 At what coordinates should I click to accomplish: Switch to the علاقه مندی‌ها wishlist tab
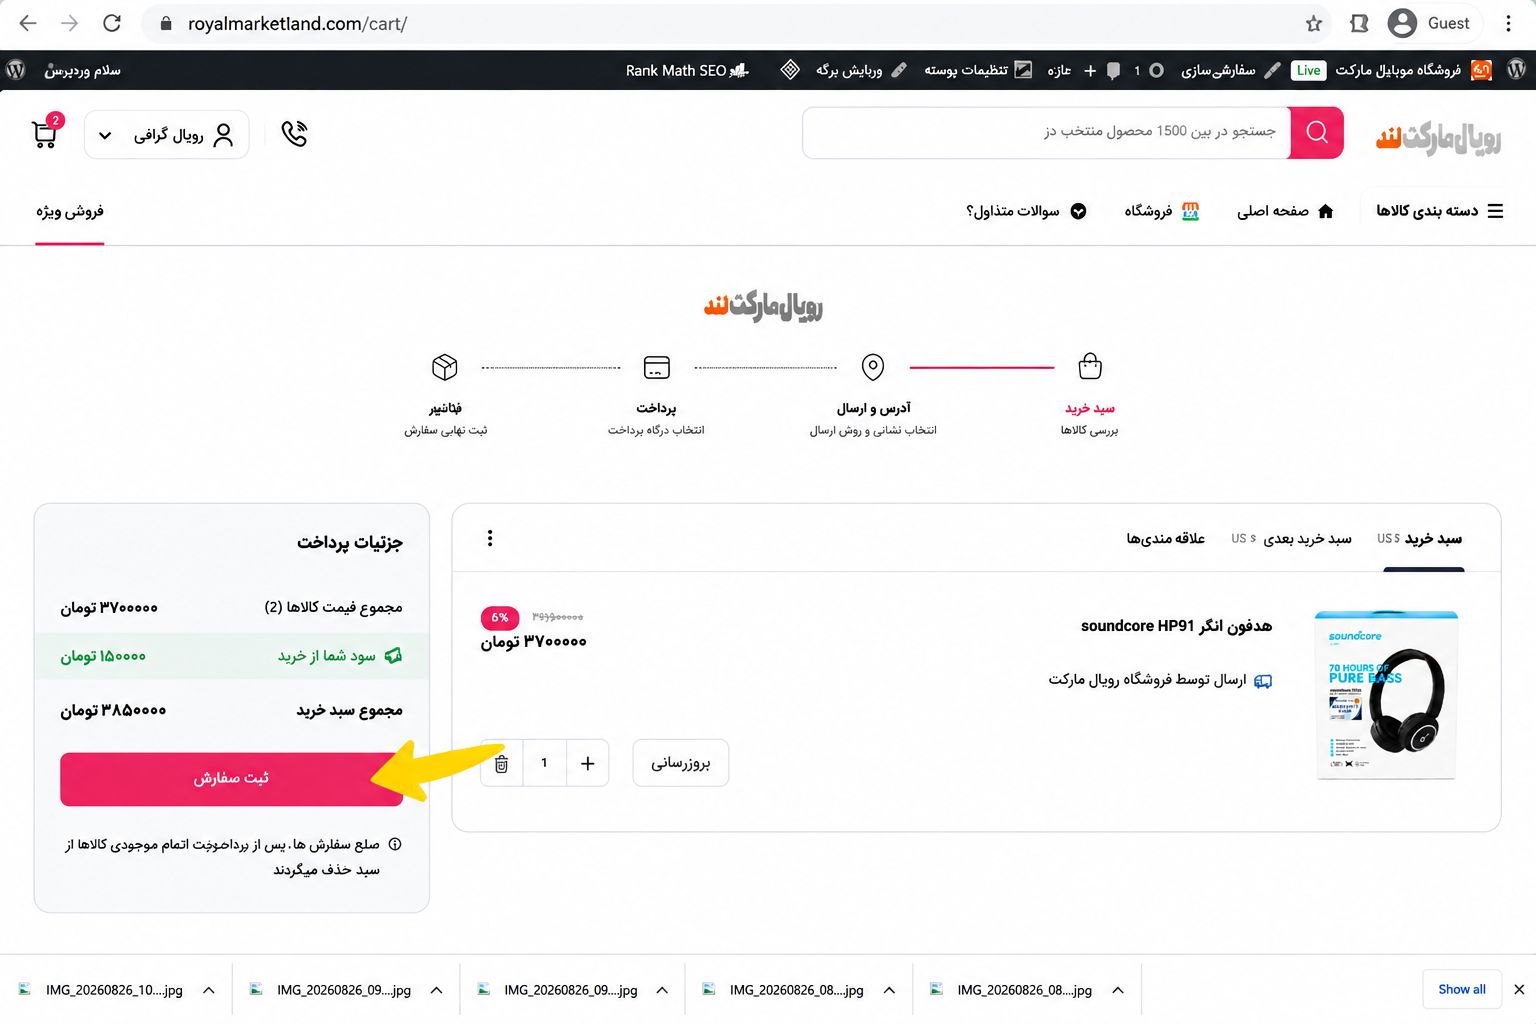point(1165,539)
